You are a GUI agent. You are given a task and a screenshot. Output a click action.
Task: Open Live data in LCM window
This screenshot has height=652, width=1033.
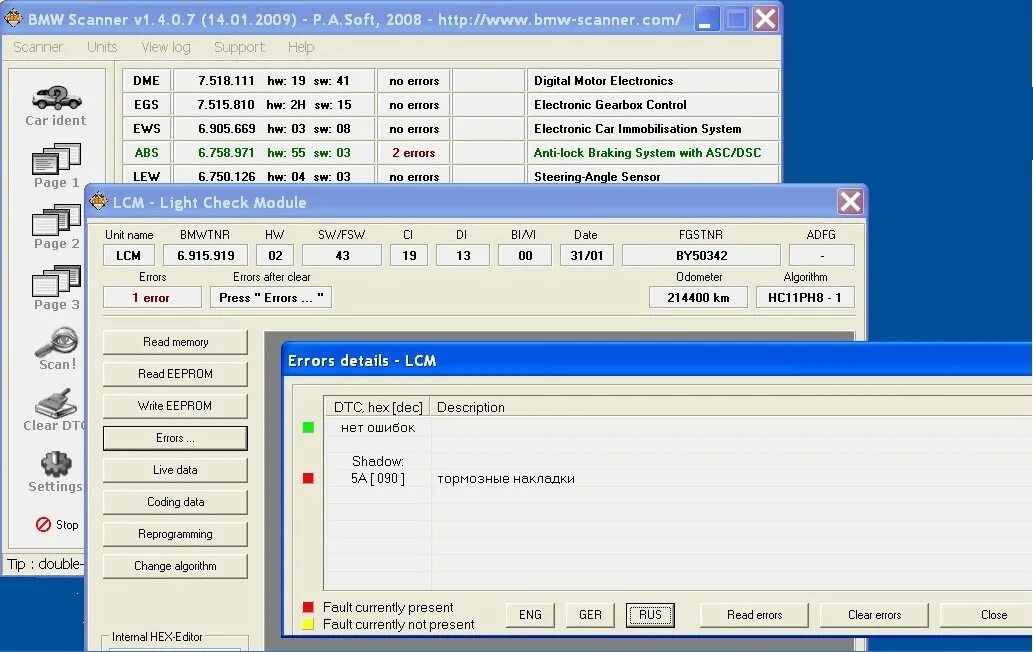175,470
